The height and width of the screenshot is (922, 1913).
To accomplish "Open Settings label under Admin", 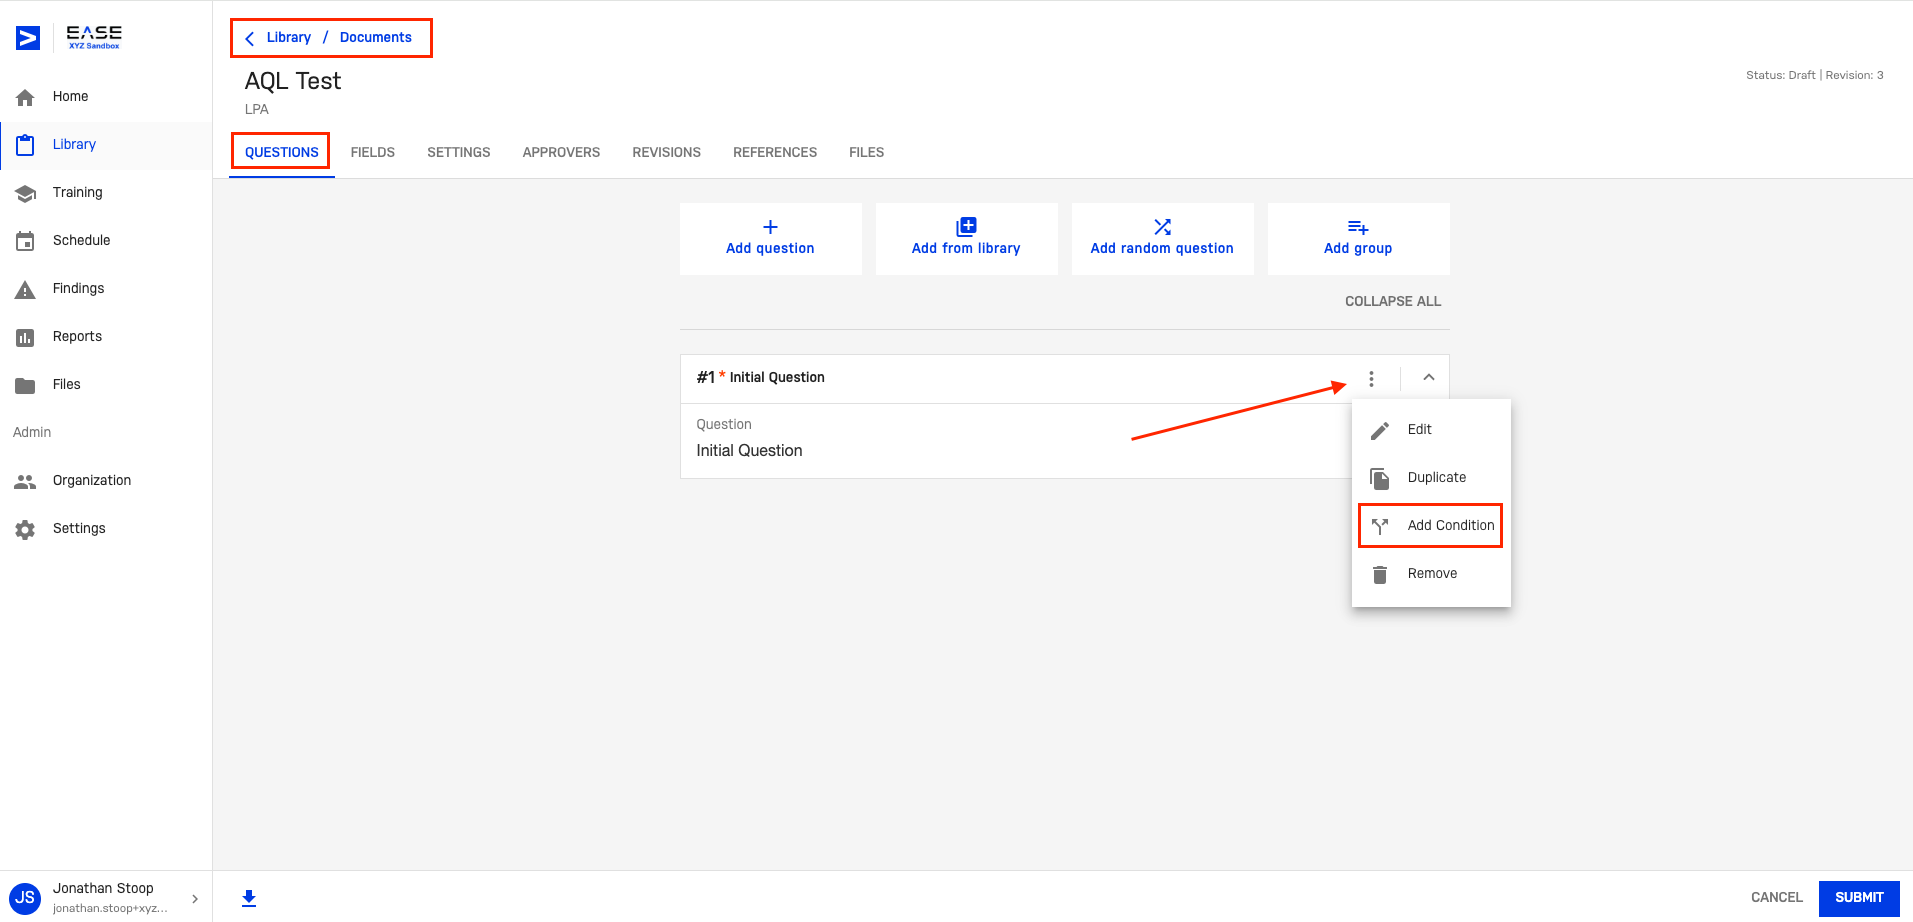I will 79,529.
